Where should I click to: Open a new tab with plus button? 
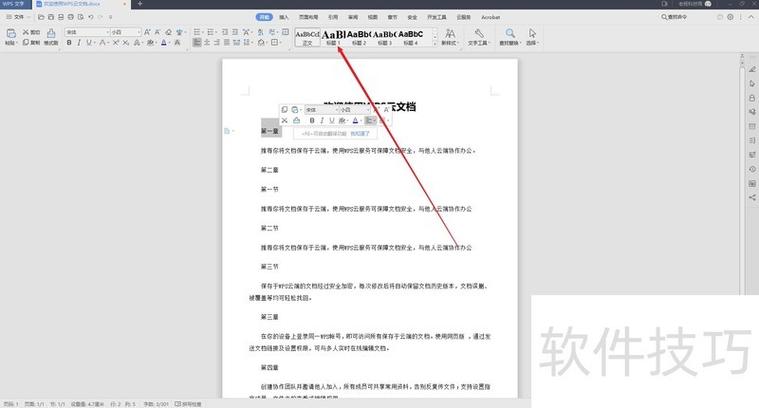point(140,4)
